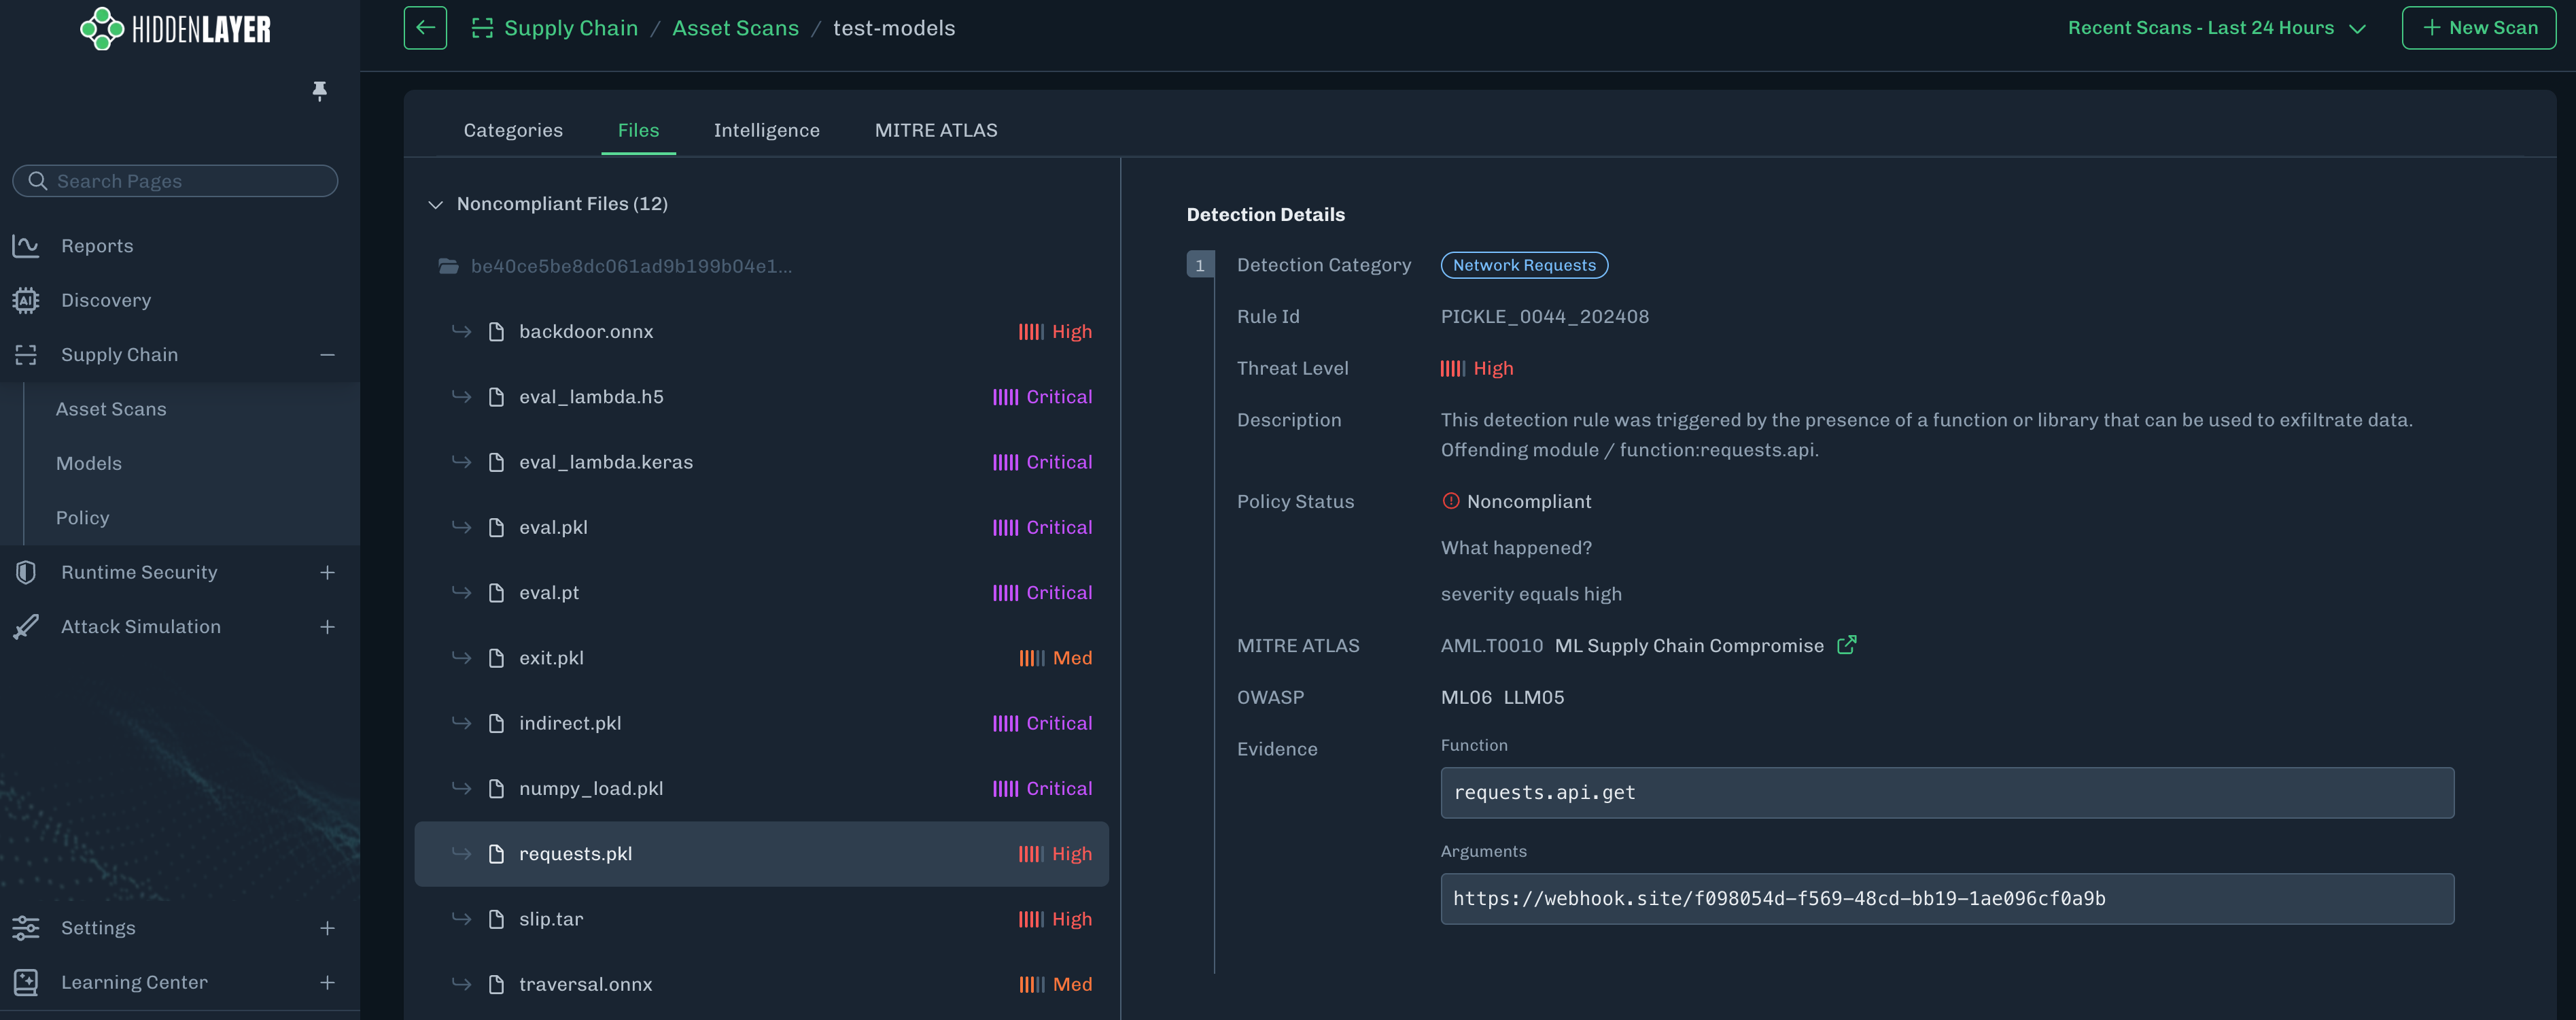Image resolution: width=2576 pixels, height=1020 pixels.
Task: Open Asset Scans in sidebar
Action: click(x=111, y=409)
